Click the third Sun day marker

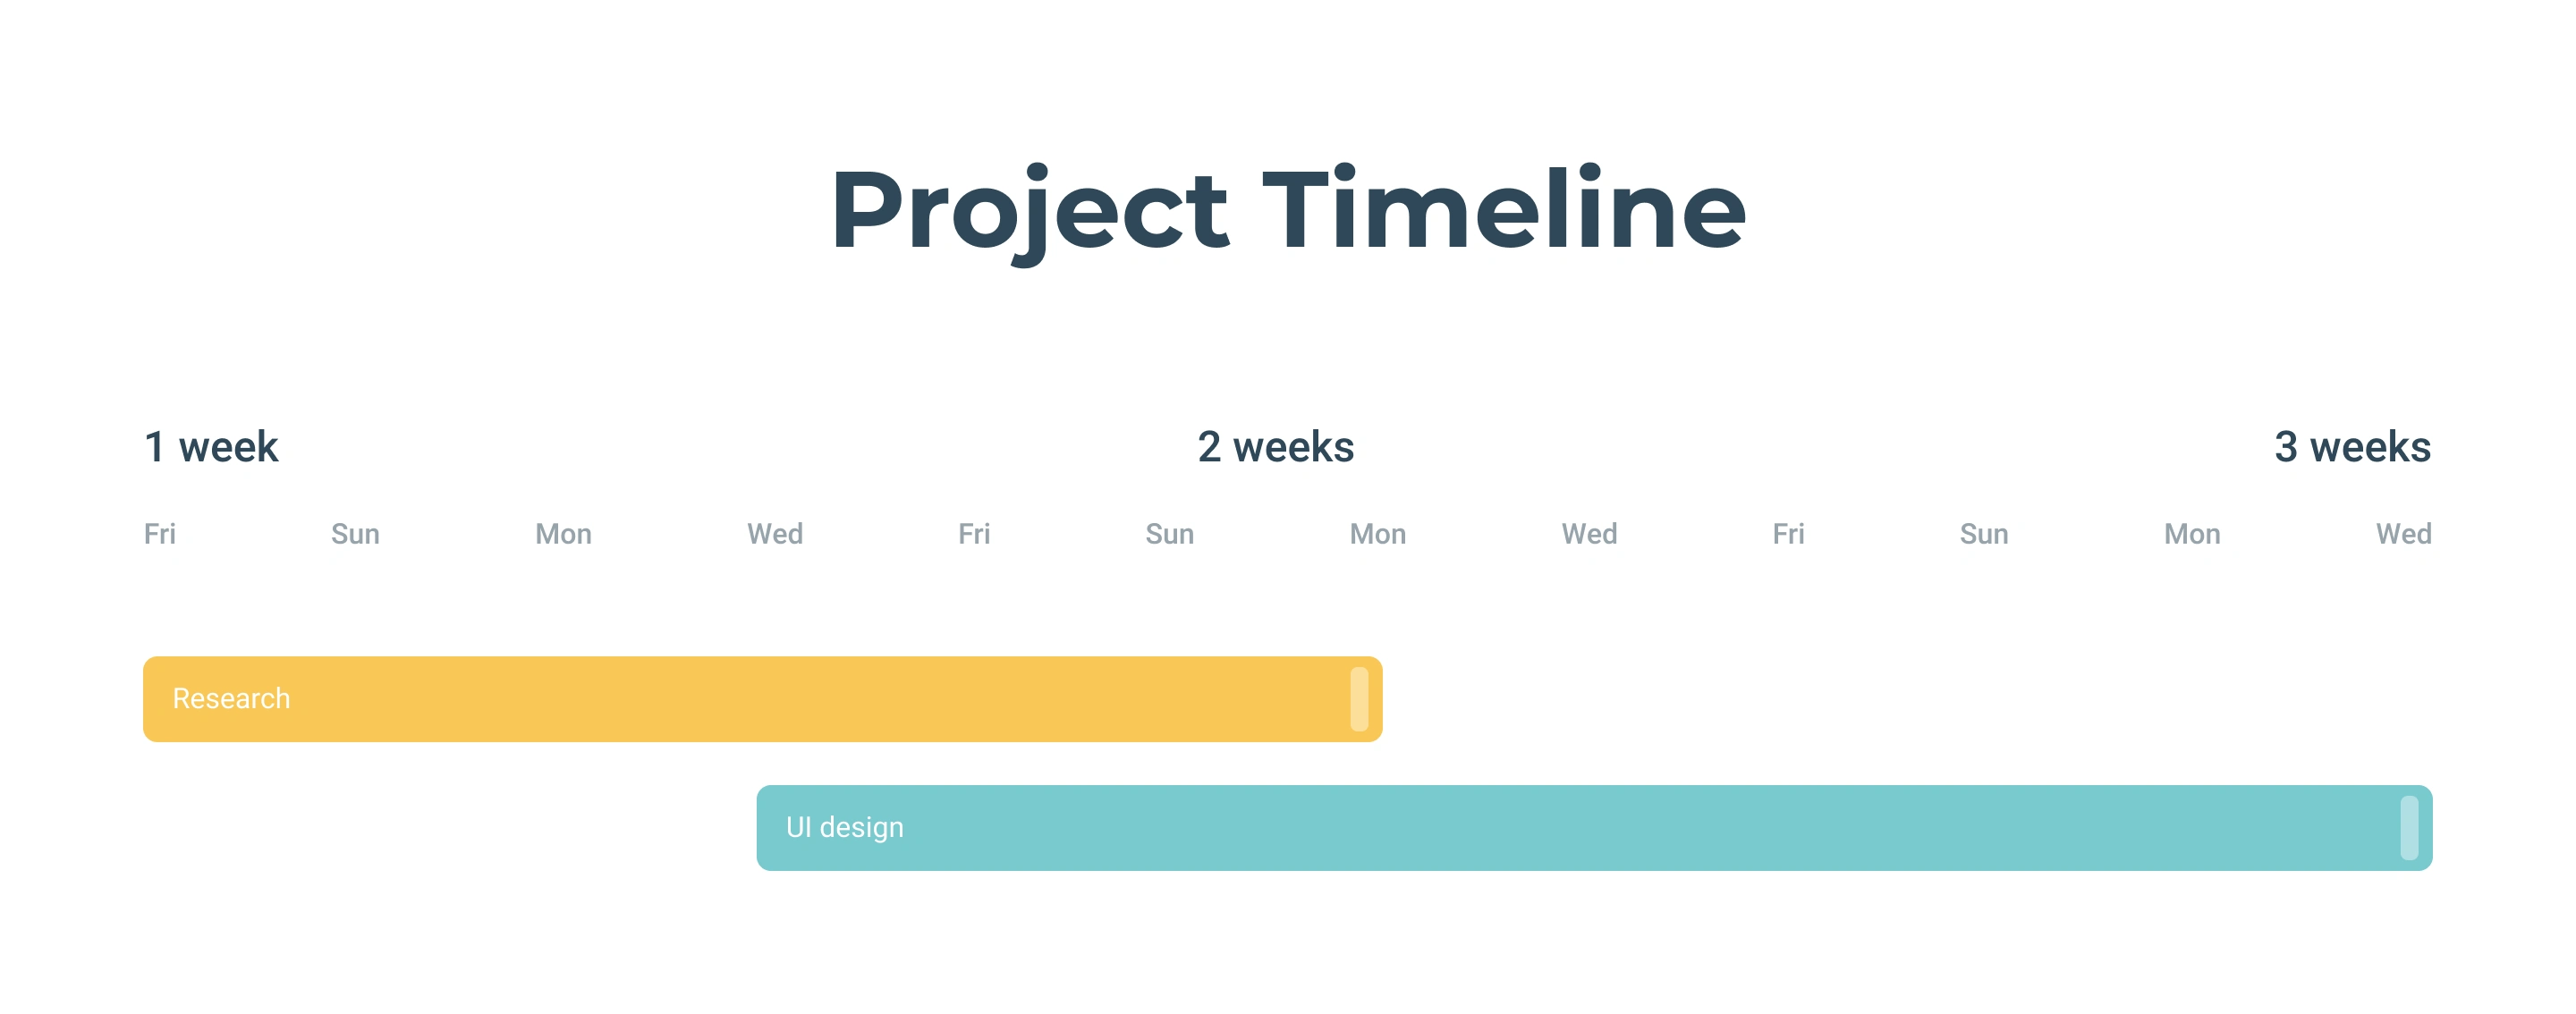(1984, 534)
